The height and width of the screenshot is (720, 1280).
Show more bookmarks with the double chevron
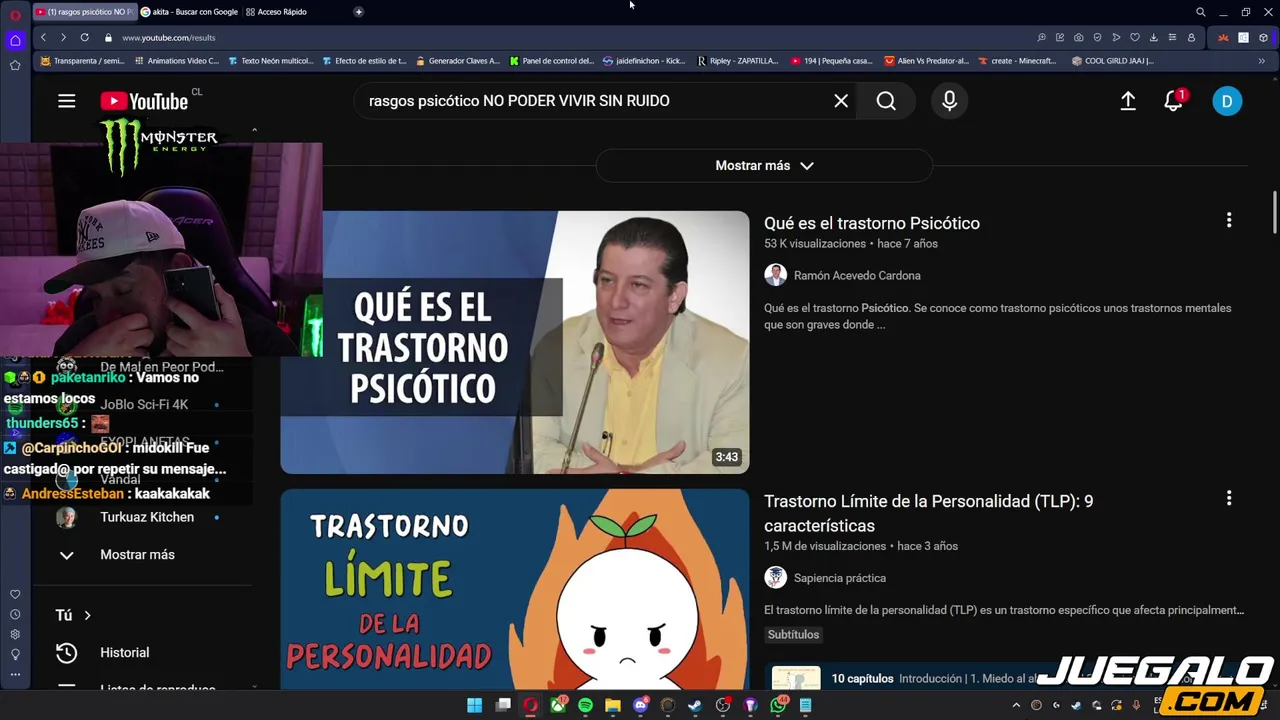click(1261, 61)
